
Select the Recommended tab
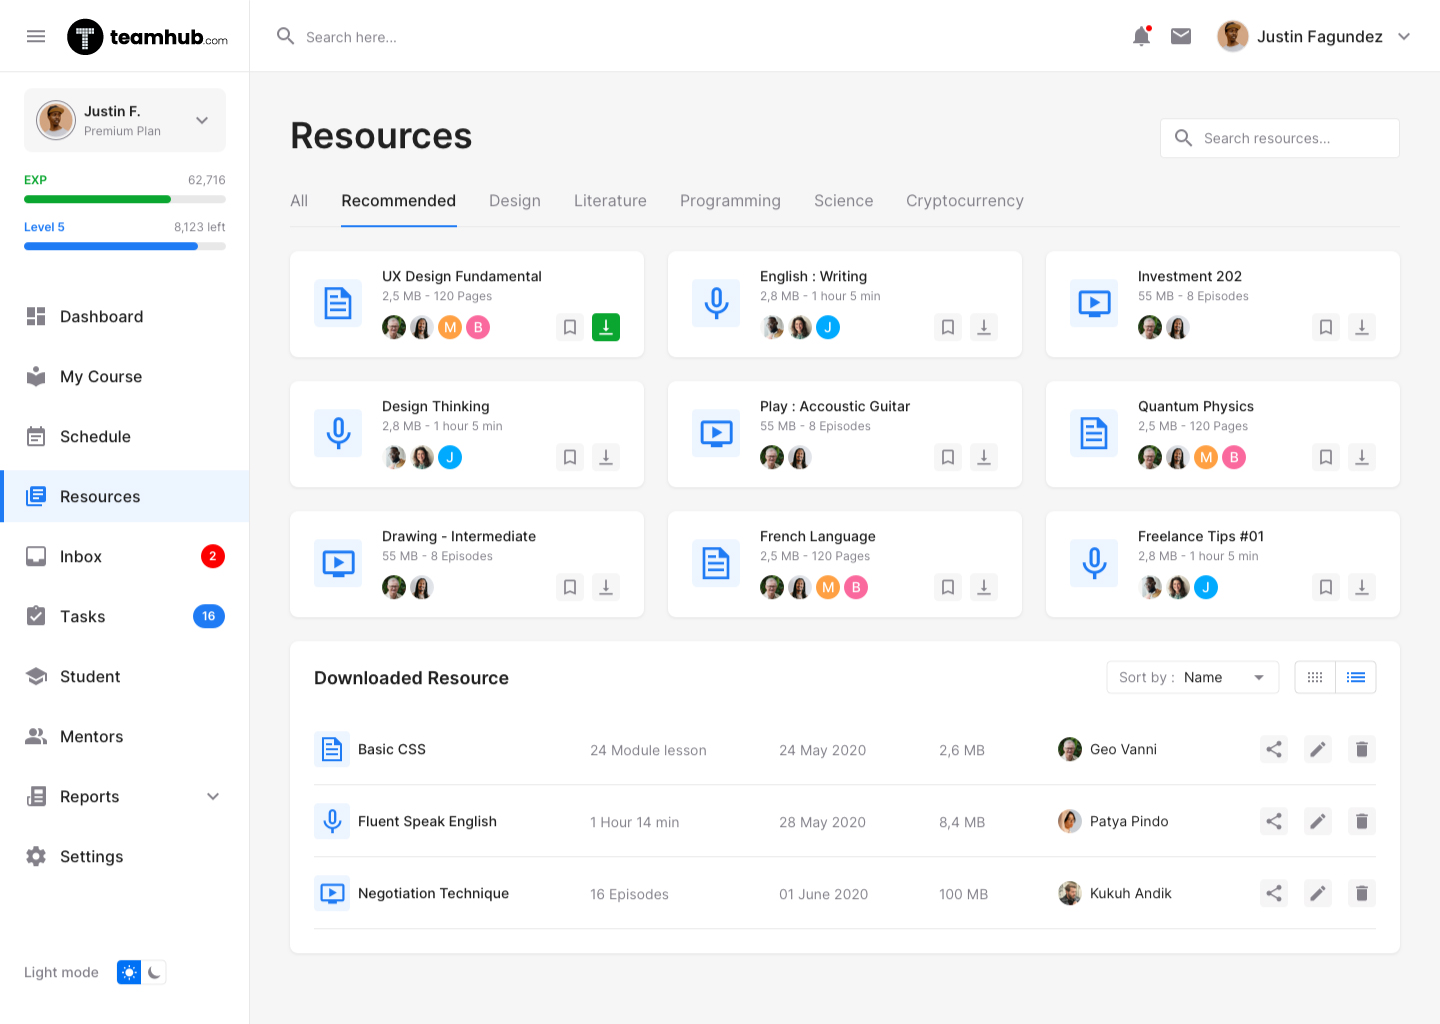(x=399, y=201)
